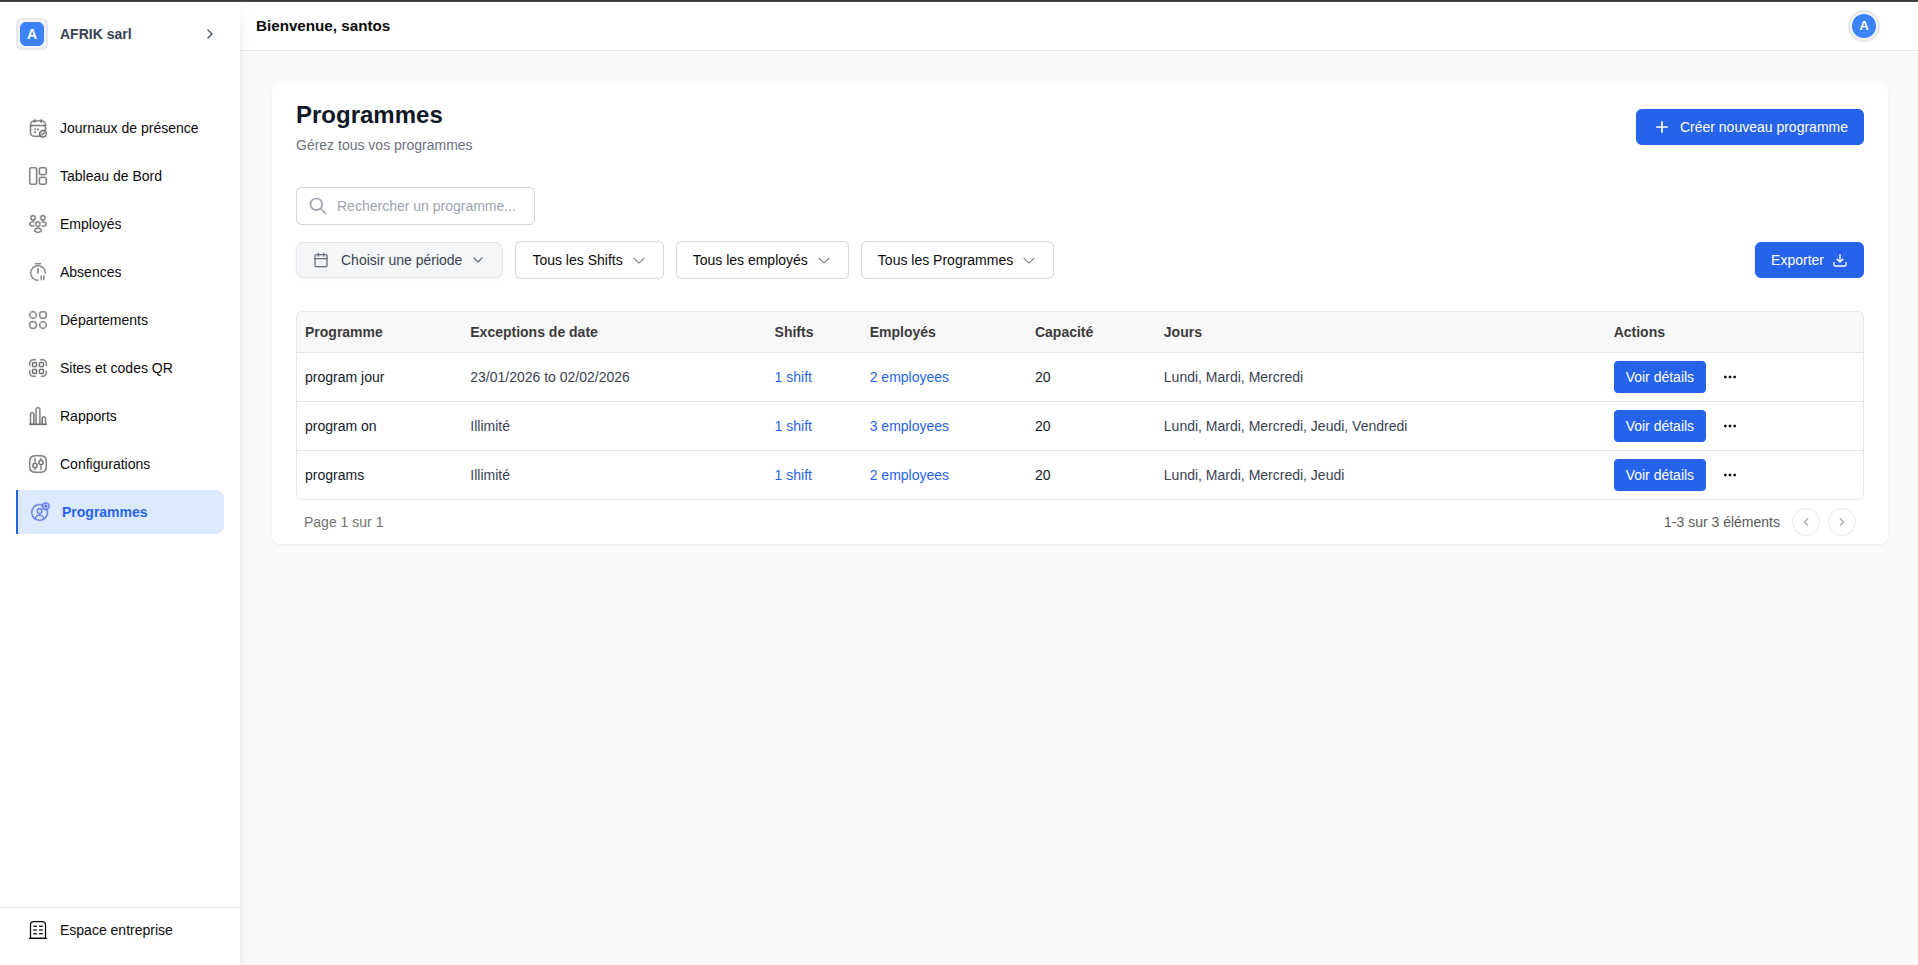Click the Journaux de présence calendar icon
The width and height of the screenshot is (1918, 965).
[x=38, y=128]
